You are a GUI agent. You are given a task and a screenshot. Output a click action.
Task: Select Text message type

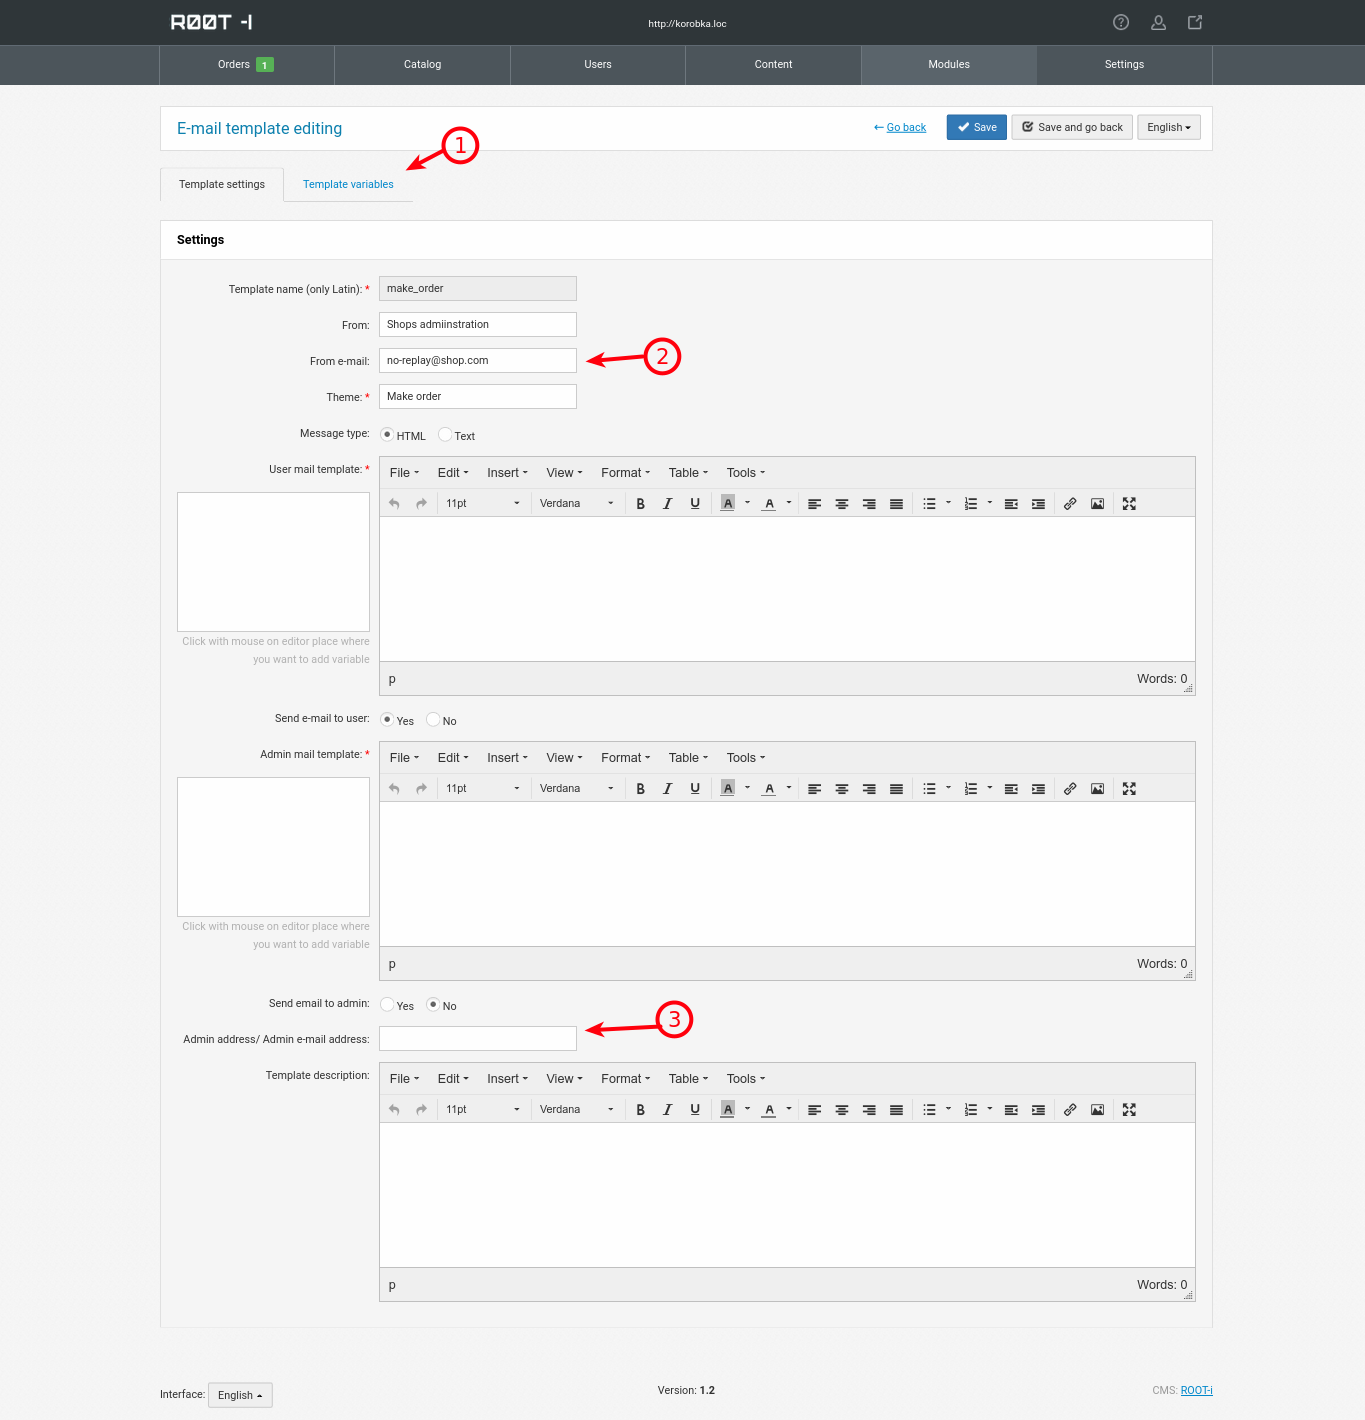pyautogui.click(x=445, y=434)
